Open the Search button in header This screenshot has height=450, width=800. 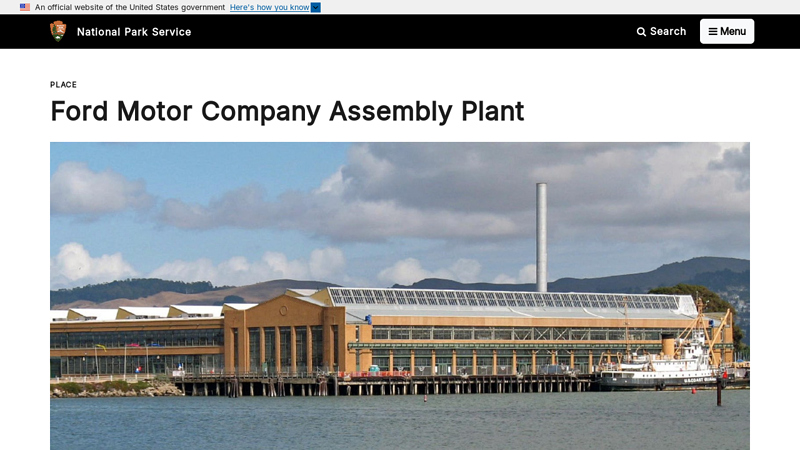(x=661, y=32)
